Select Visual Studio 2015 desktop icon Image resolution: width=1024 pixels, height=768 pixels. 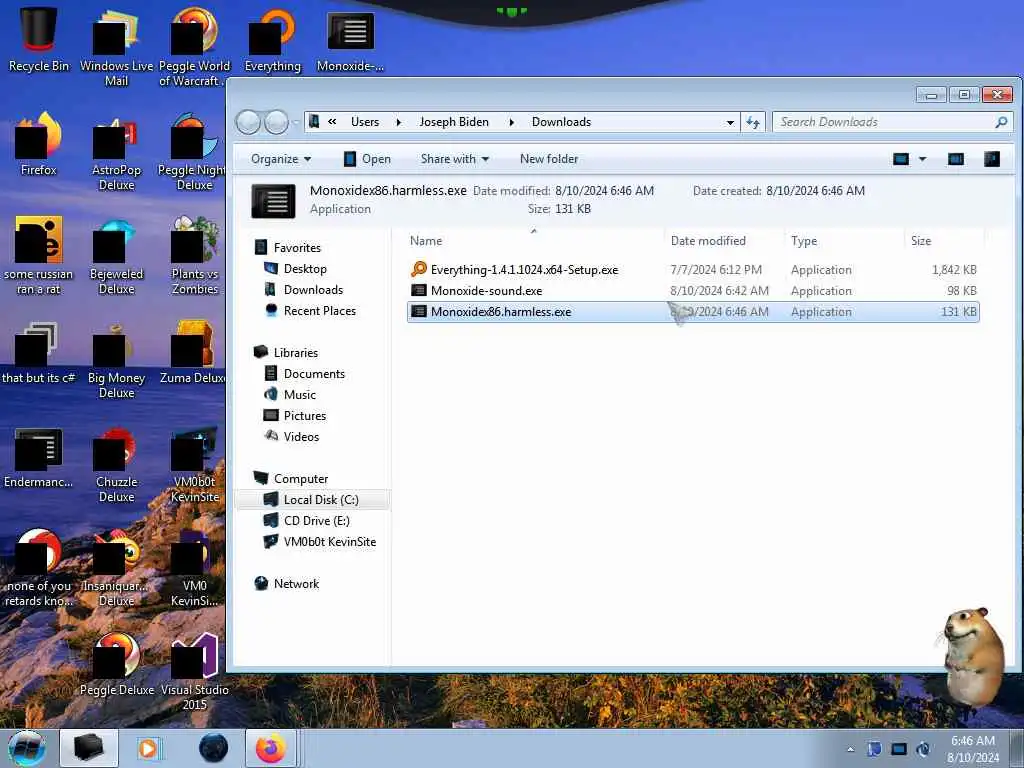point(195,673)
